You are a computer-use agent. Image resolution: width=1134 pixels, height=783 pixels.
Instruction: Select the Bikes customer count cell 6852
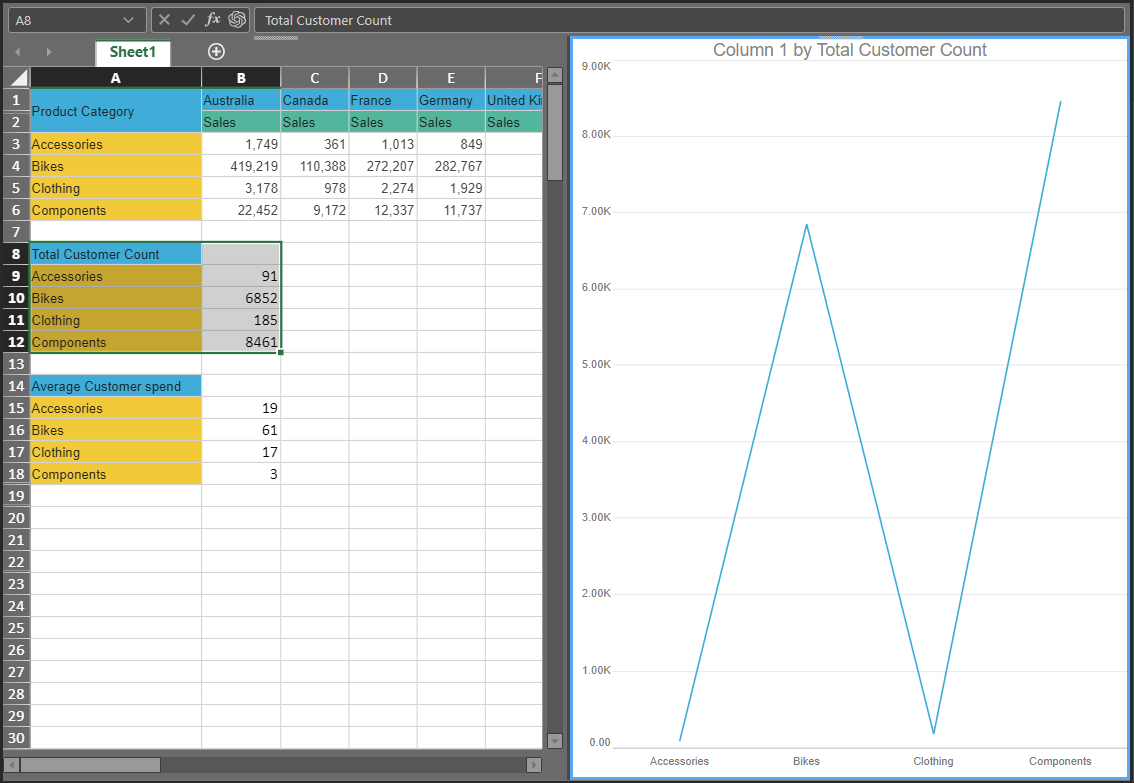[x=241, y=298]
